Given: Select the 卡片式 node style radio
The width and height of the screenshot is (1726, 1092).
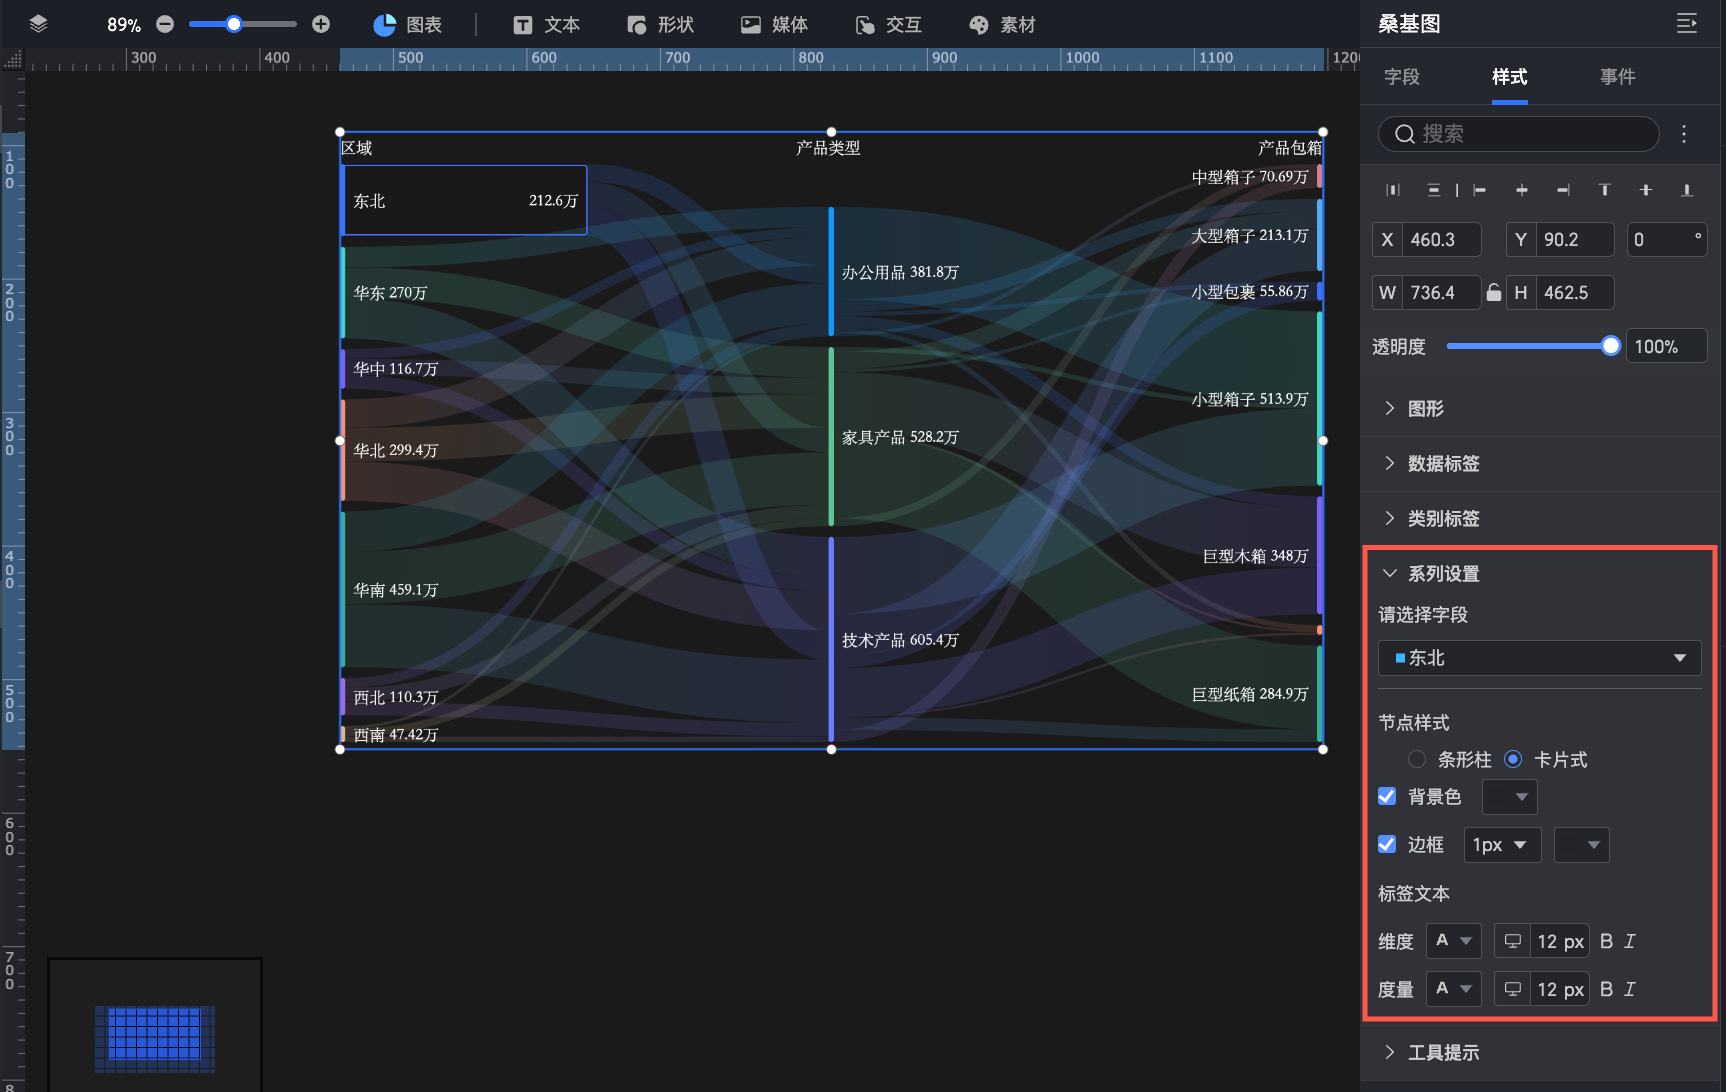Looking at the screenshot, I should coord(1513,759).
